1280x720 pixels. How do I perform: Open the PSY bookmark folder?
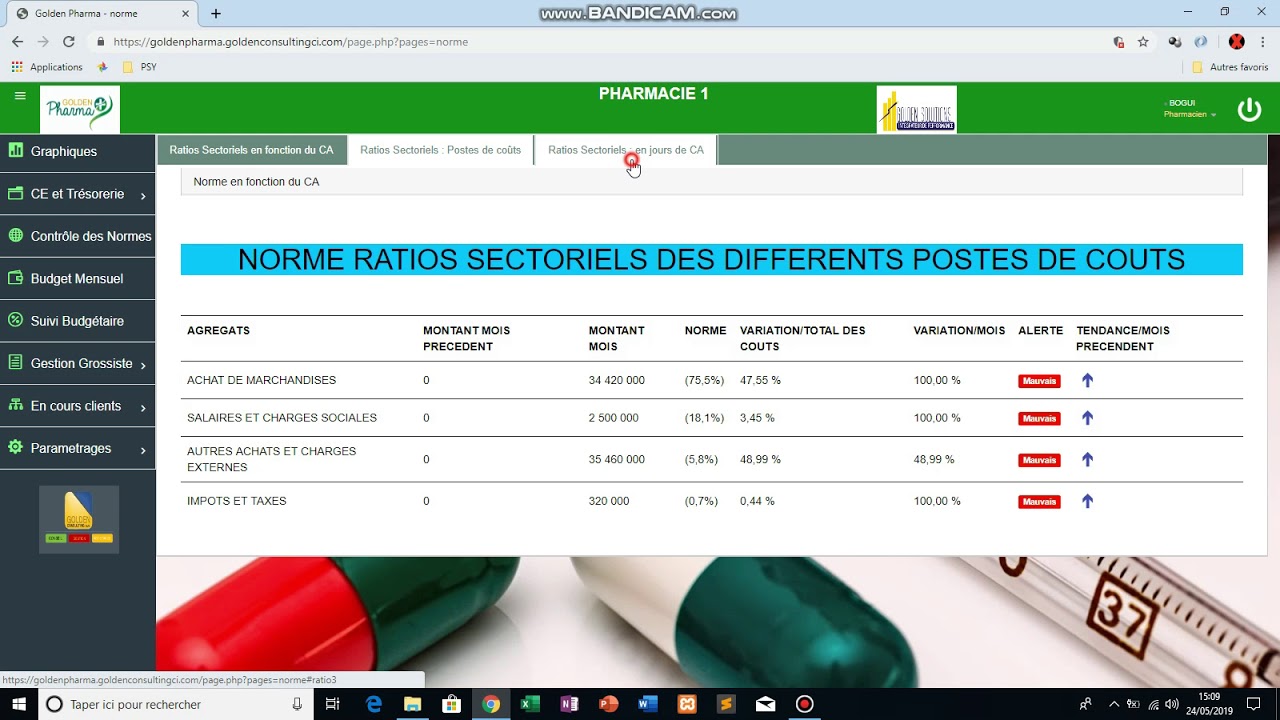point(139,67)
